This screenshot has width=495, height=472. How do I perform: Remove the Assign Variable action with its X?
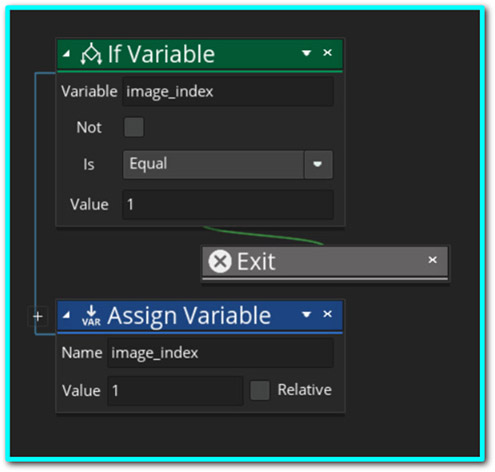[x=327, y=314]
